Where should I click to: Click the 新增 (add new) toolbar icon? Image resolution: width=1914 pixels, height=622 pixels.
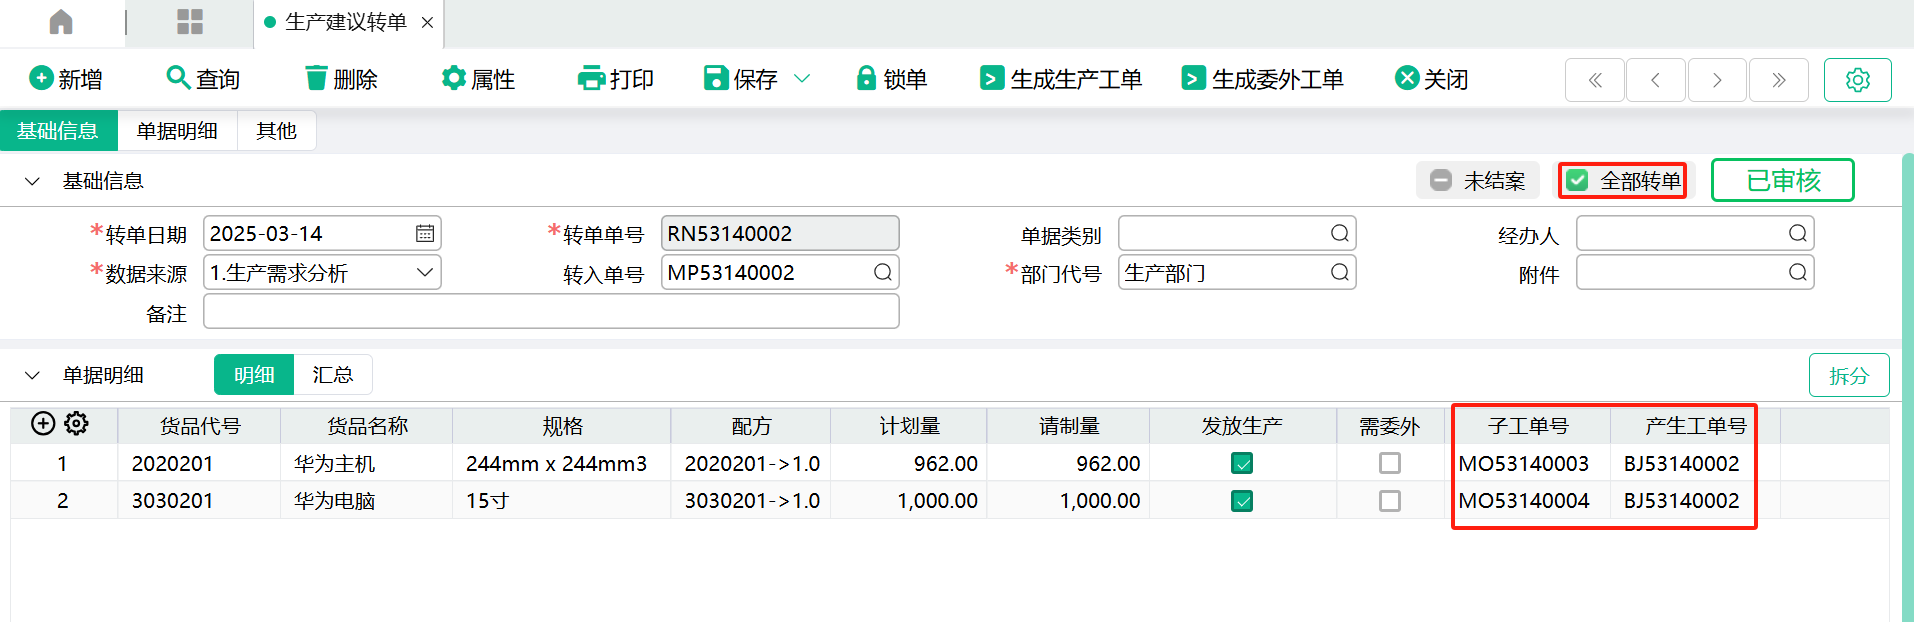[x=41, y=78]
